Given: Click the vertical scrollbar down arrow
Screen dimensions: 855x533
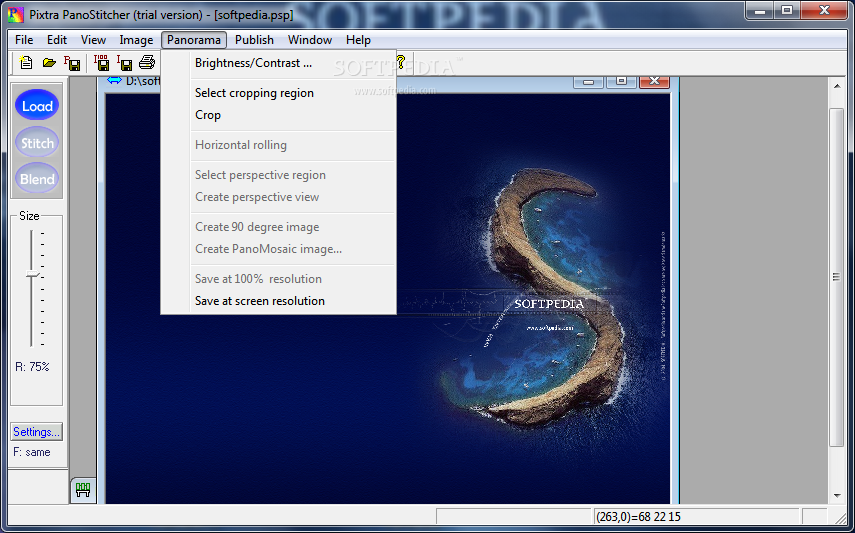Looking at the screenshot, I should [836, 496].
